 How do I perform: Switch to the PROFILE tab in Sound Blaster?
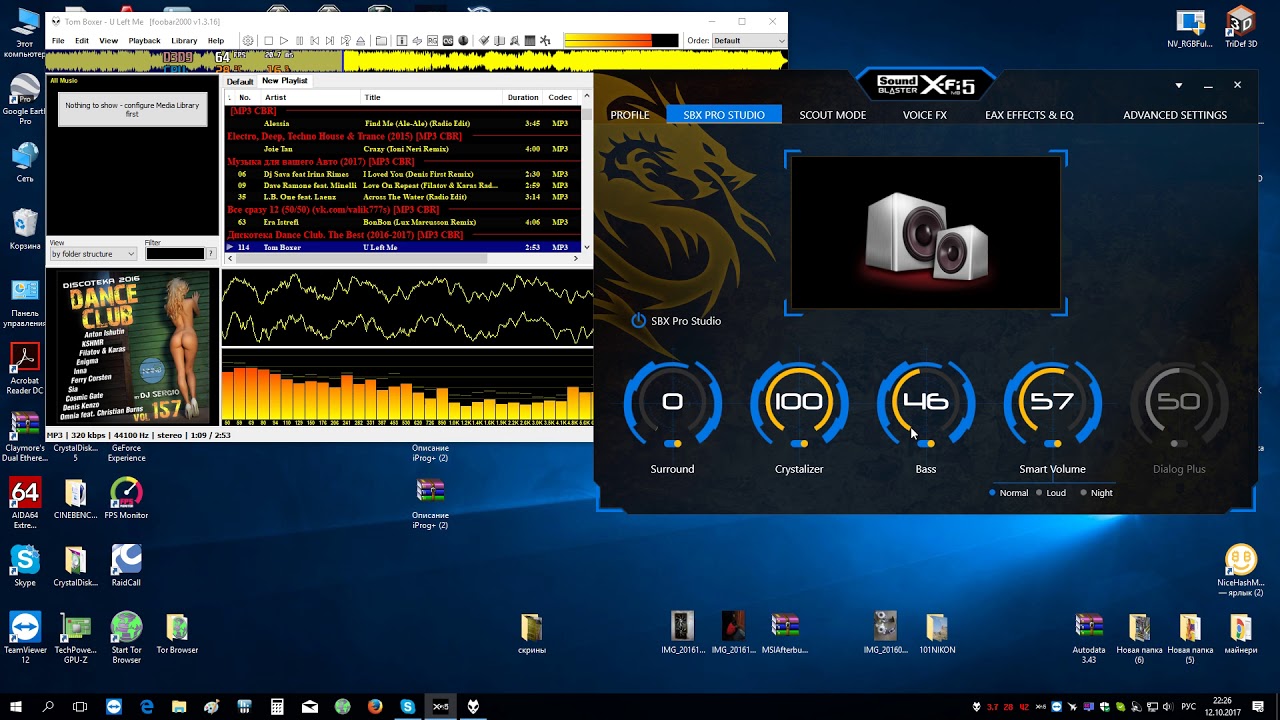click(x=630, y=115)
